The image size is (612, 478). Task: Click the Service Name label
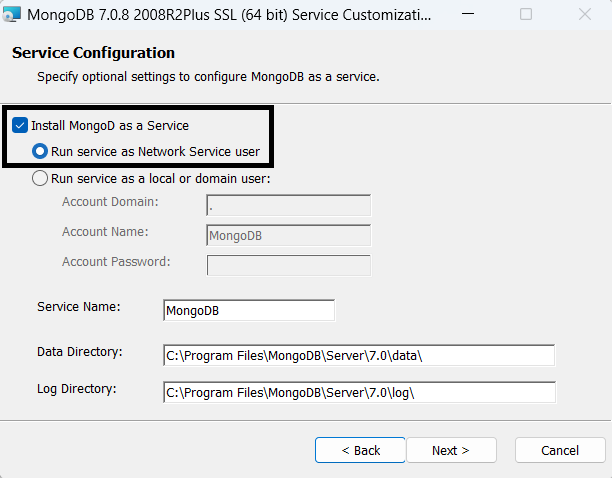coord(79,307)
